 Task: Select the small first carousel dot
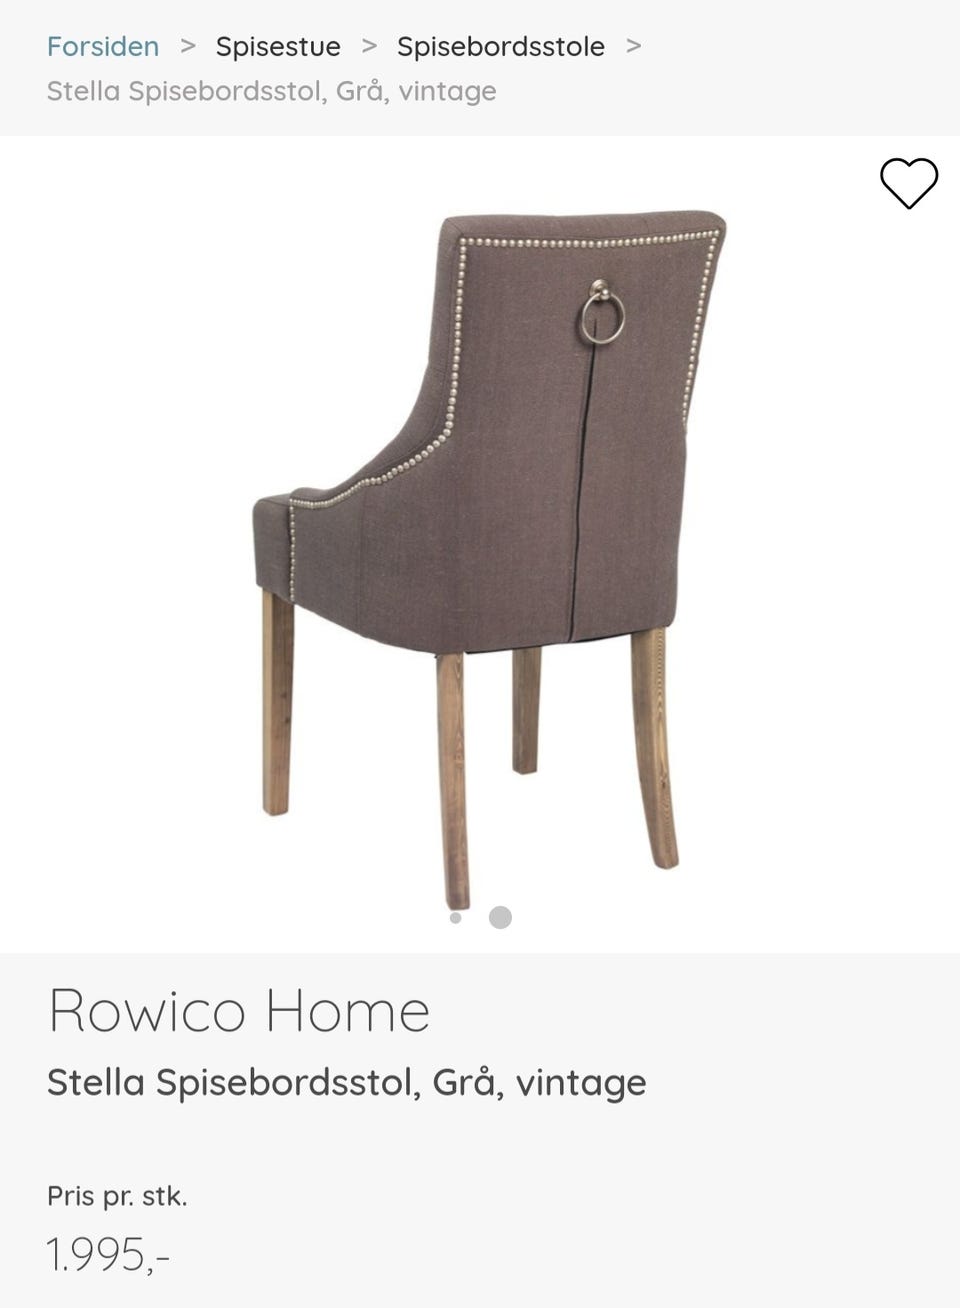(456, 917)
